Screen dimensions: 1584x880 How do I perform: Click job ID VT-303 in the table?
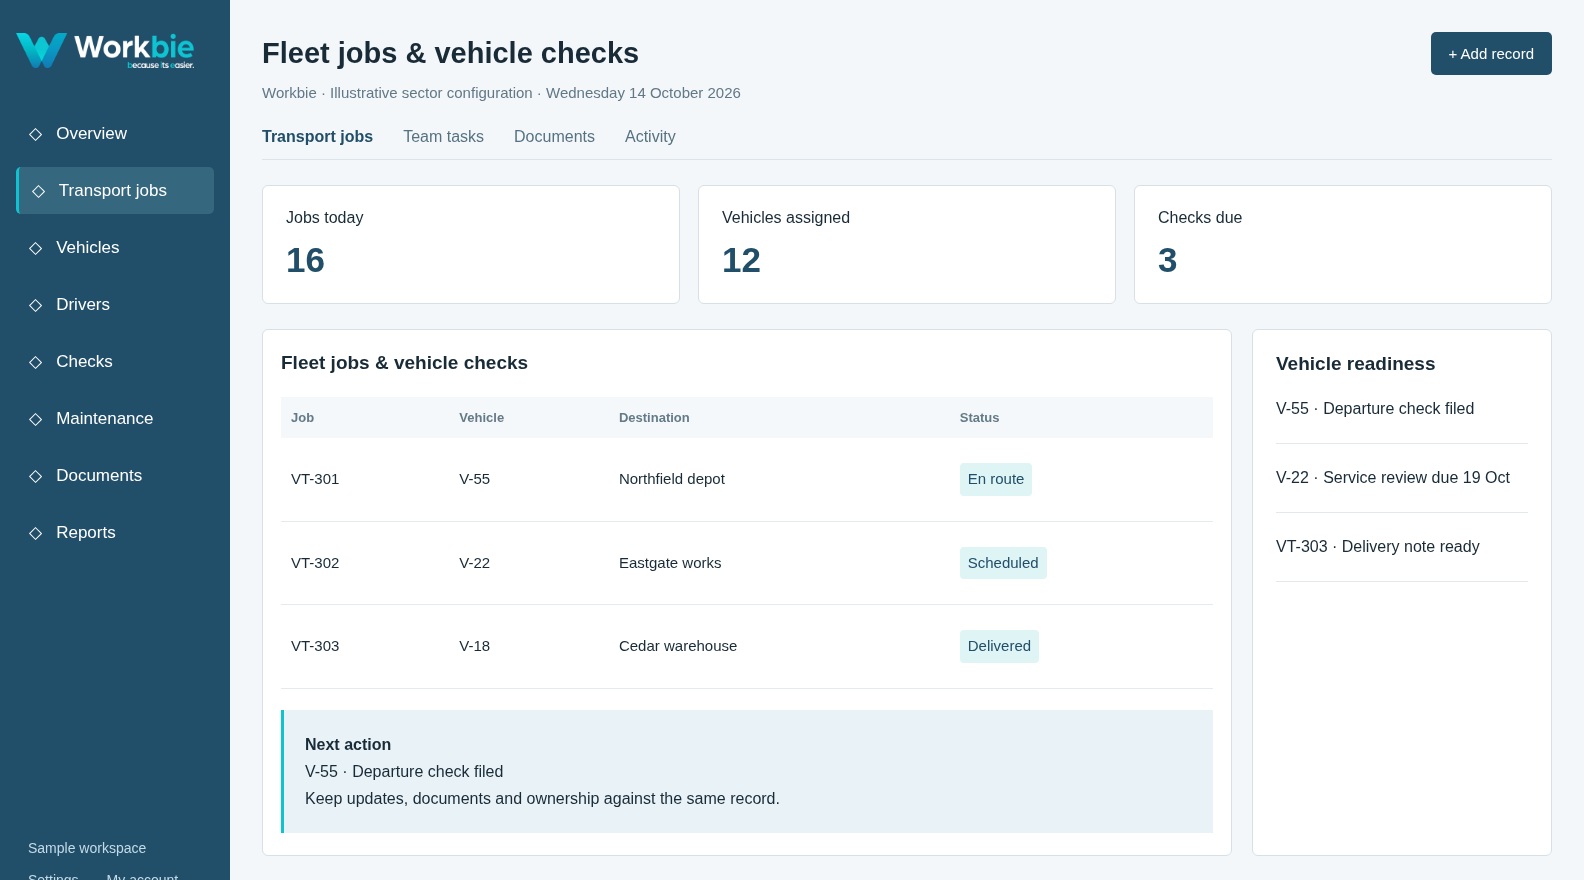pos(315,646)
